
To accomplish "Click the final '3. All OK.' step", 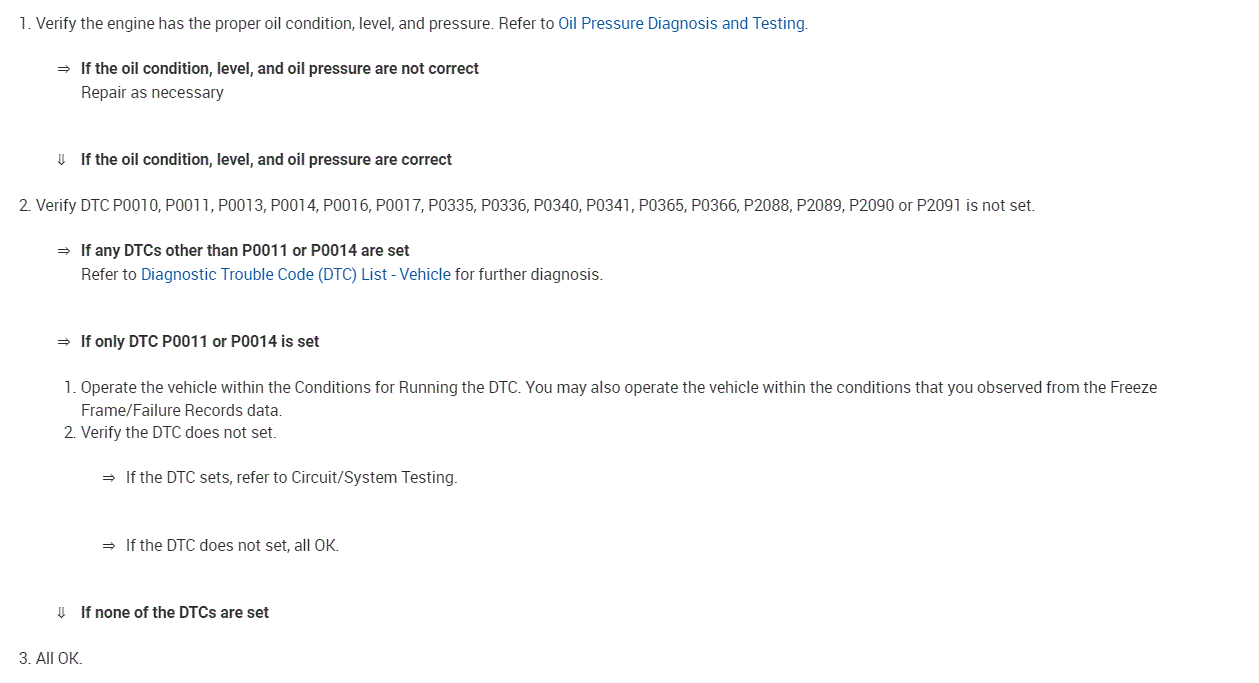I will click(x=51, y=659).
